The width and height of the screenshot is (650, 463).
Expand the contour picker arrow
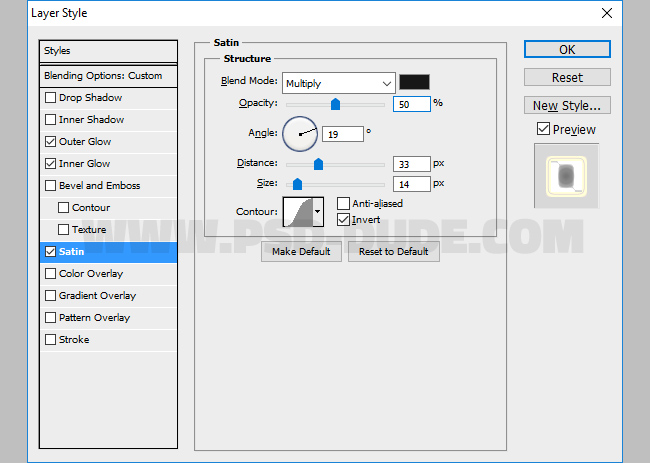pos(318,211)
